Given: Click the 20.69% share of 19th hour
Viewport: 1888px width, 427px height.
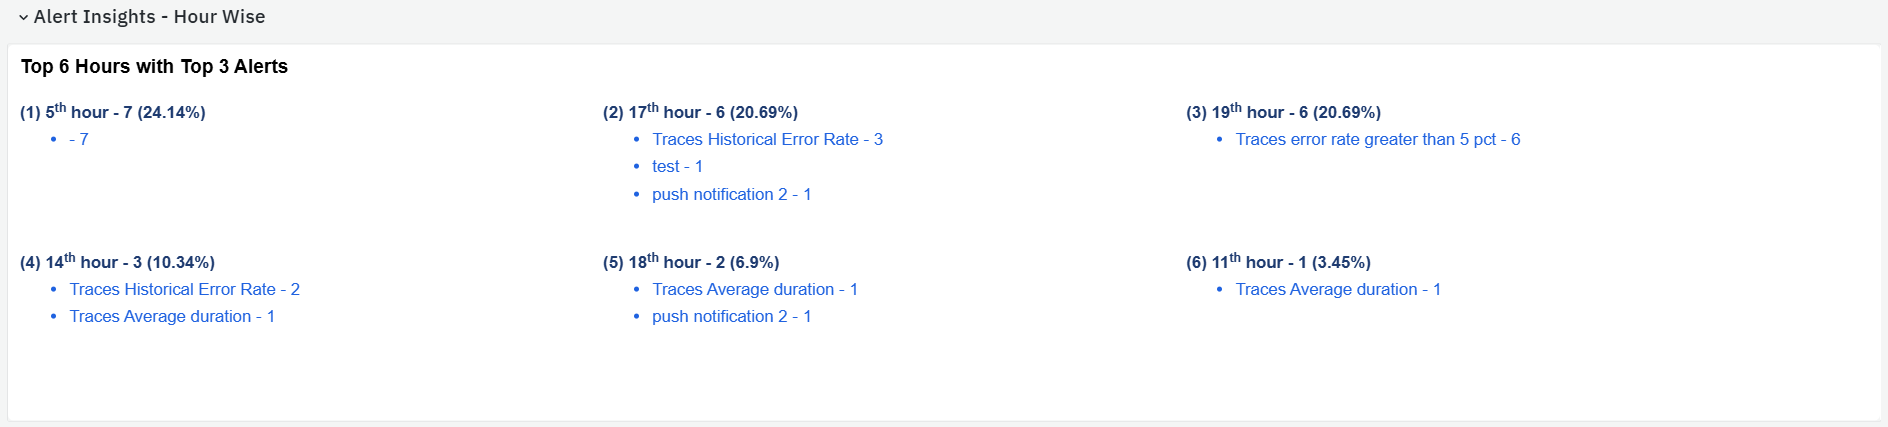Looking at the screenshot, I should click(1347, 113).
